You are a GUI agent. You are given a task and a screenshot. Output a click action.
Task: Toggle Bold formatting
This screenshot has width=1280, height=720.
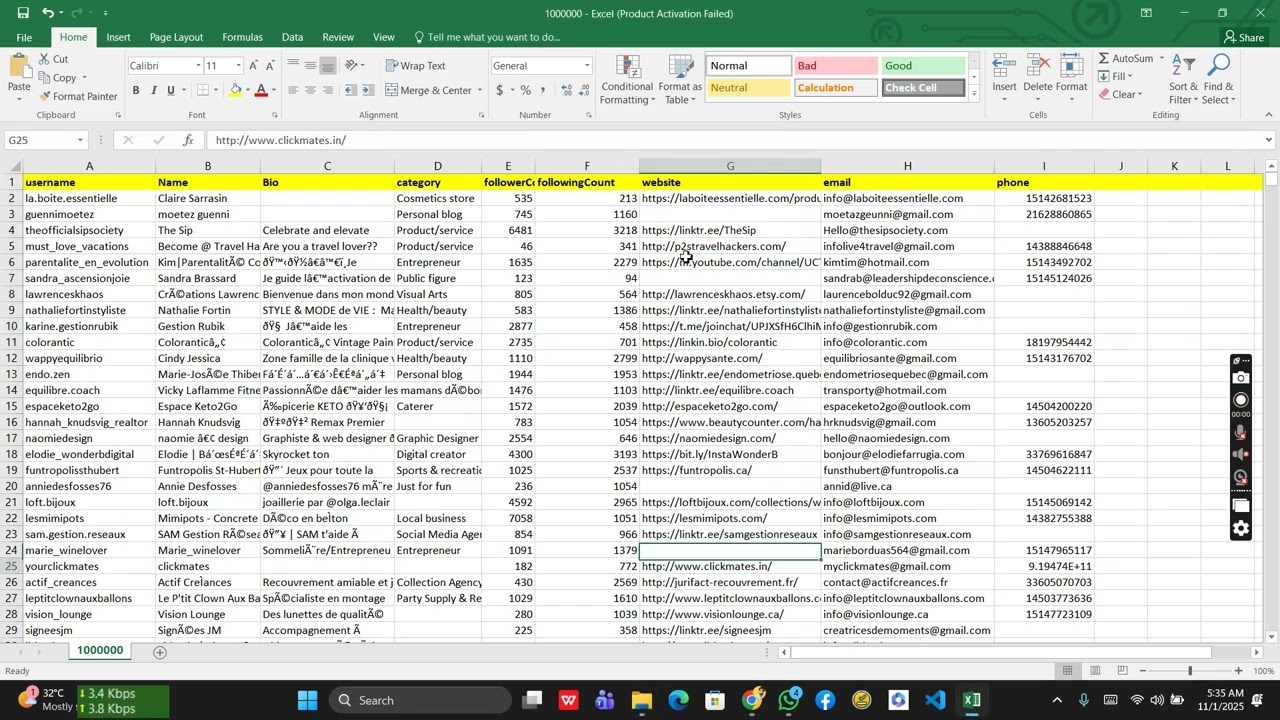(x=136, y=90)
